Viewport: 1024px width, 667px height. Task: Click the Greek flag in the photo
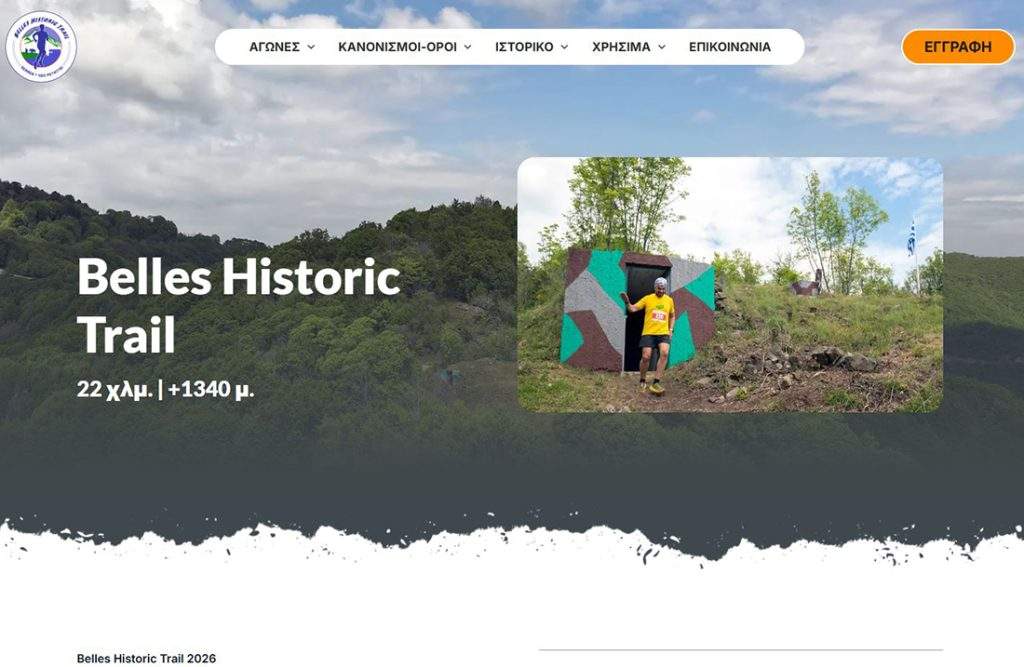tap(911, 238)
